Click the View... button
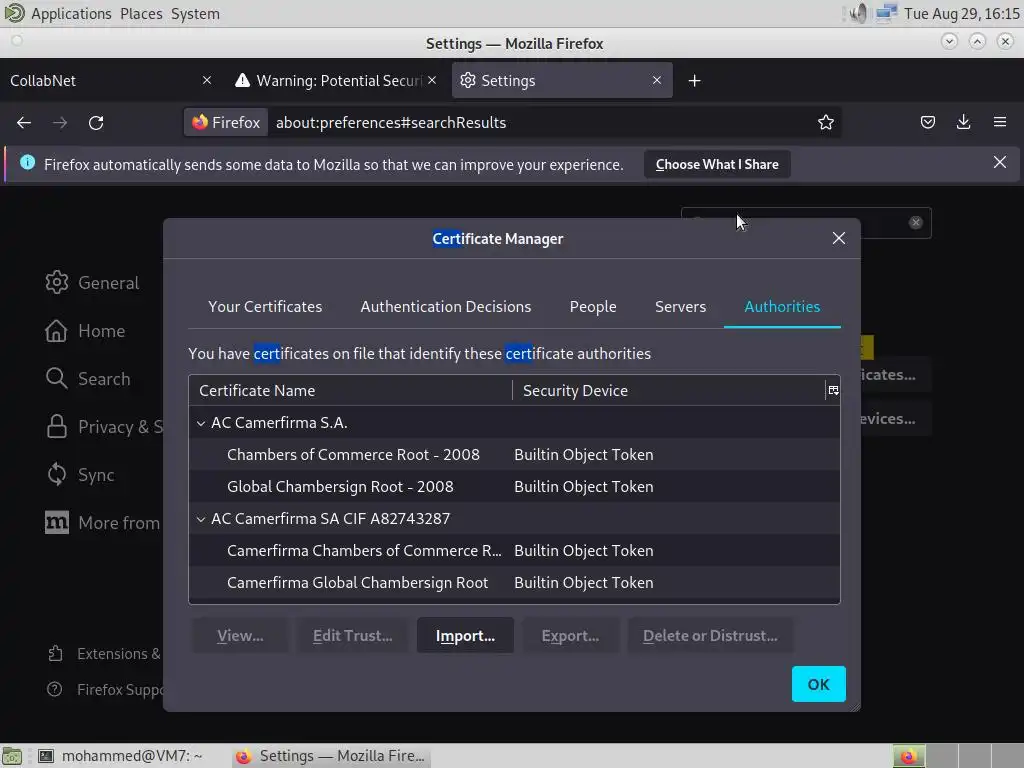The width and height of the screenshot is (1024, 768). click(x=240, y=636)
